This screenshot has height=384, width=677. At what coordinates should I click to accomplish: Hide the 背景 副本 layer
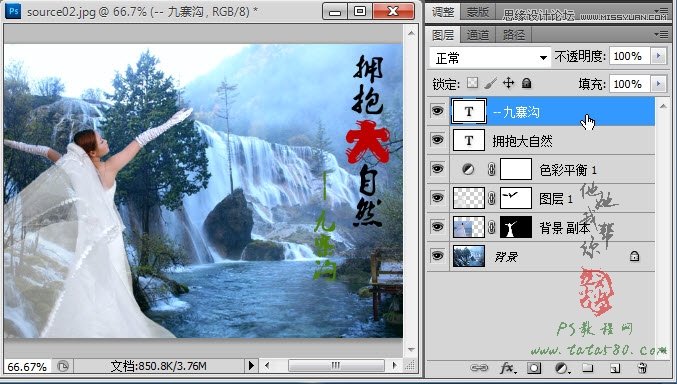tap(437, 226)
